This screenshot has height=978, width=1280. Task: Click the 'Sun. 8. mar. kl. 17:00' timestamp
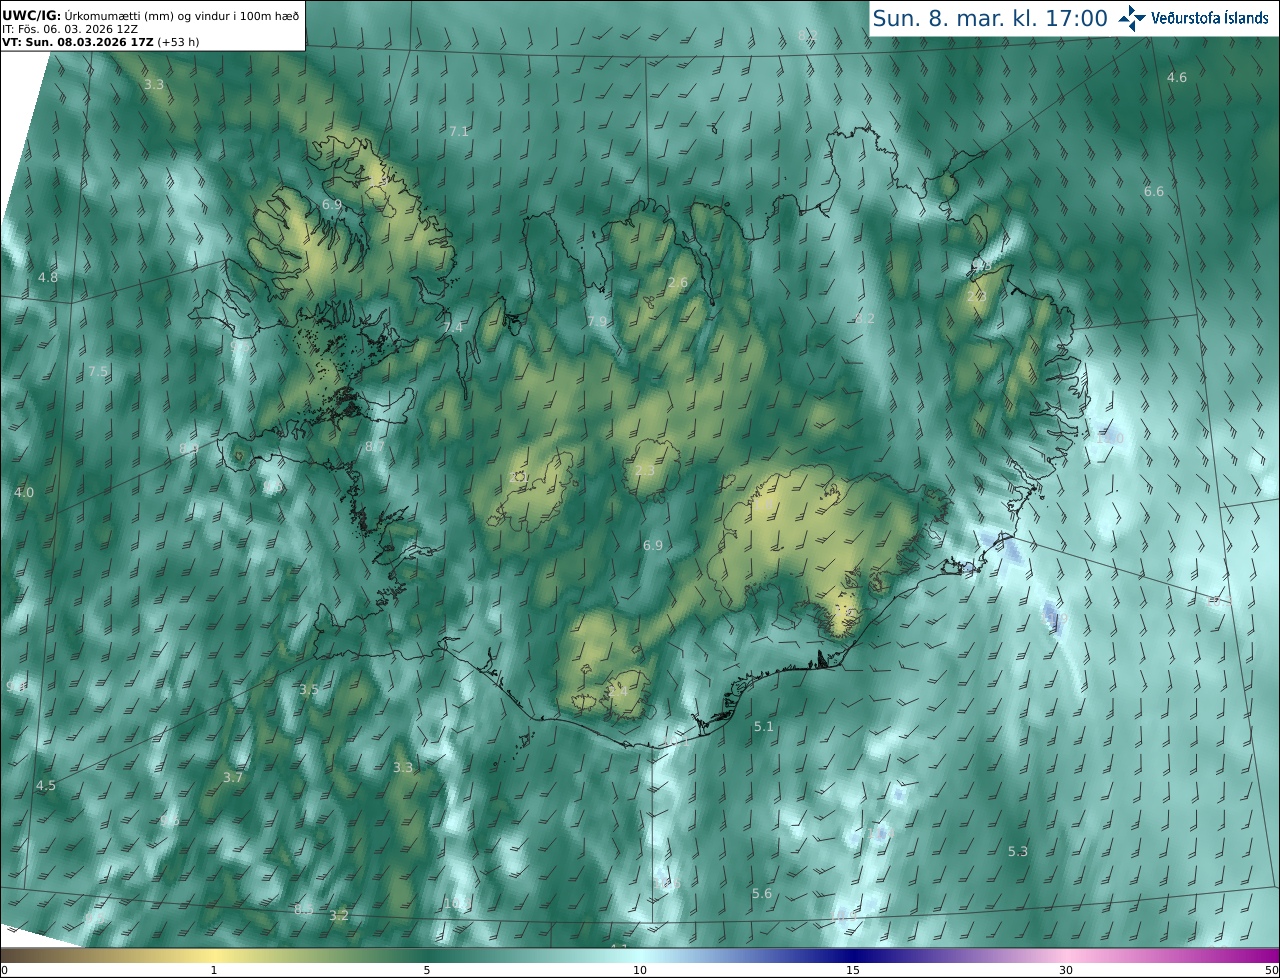coord(989,18)
